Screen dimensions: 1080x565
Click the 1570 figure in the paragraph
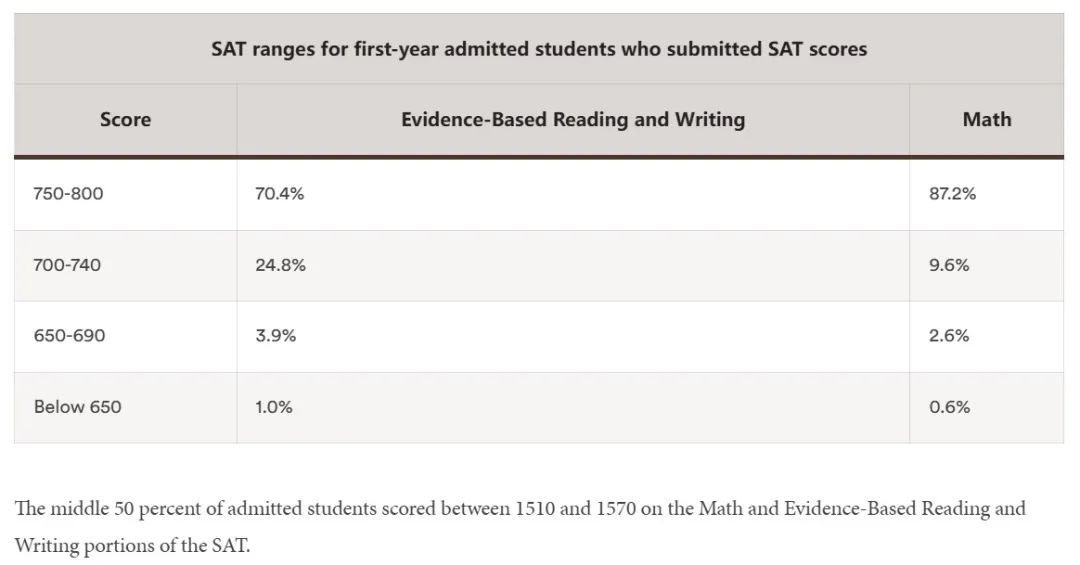coord(616,508)
